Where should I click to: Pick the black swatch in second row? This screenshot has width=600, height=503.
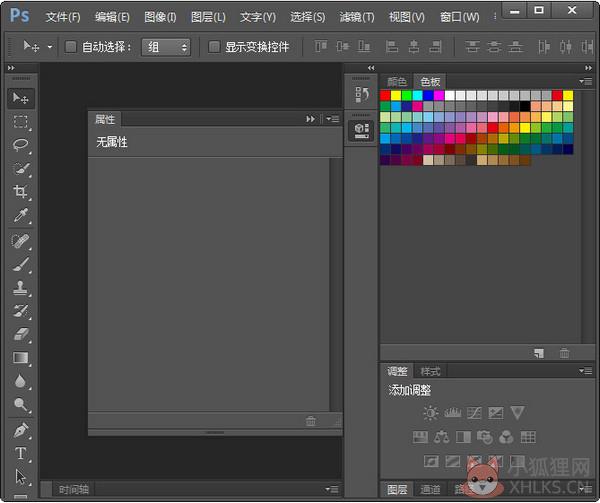tap(525, 106)
